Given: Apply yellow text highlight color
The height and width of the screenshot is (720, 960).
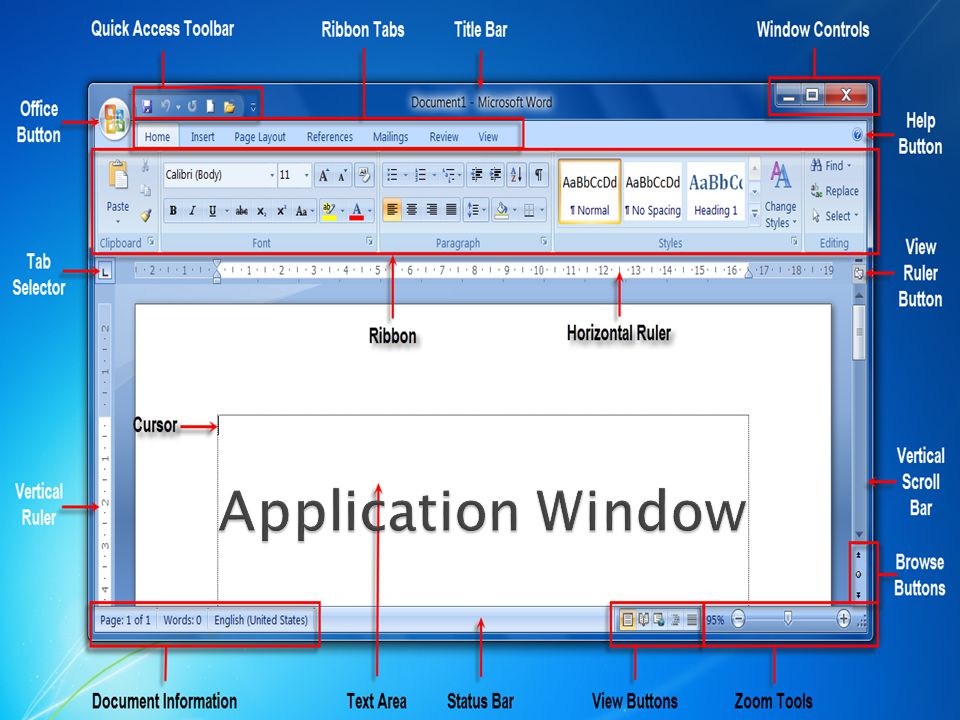Looking at the screenshot, I should [x=329, y=211].
